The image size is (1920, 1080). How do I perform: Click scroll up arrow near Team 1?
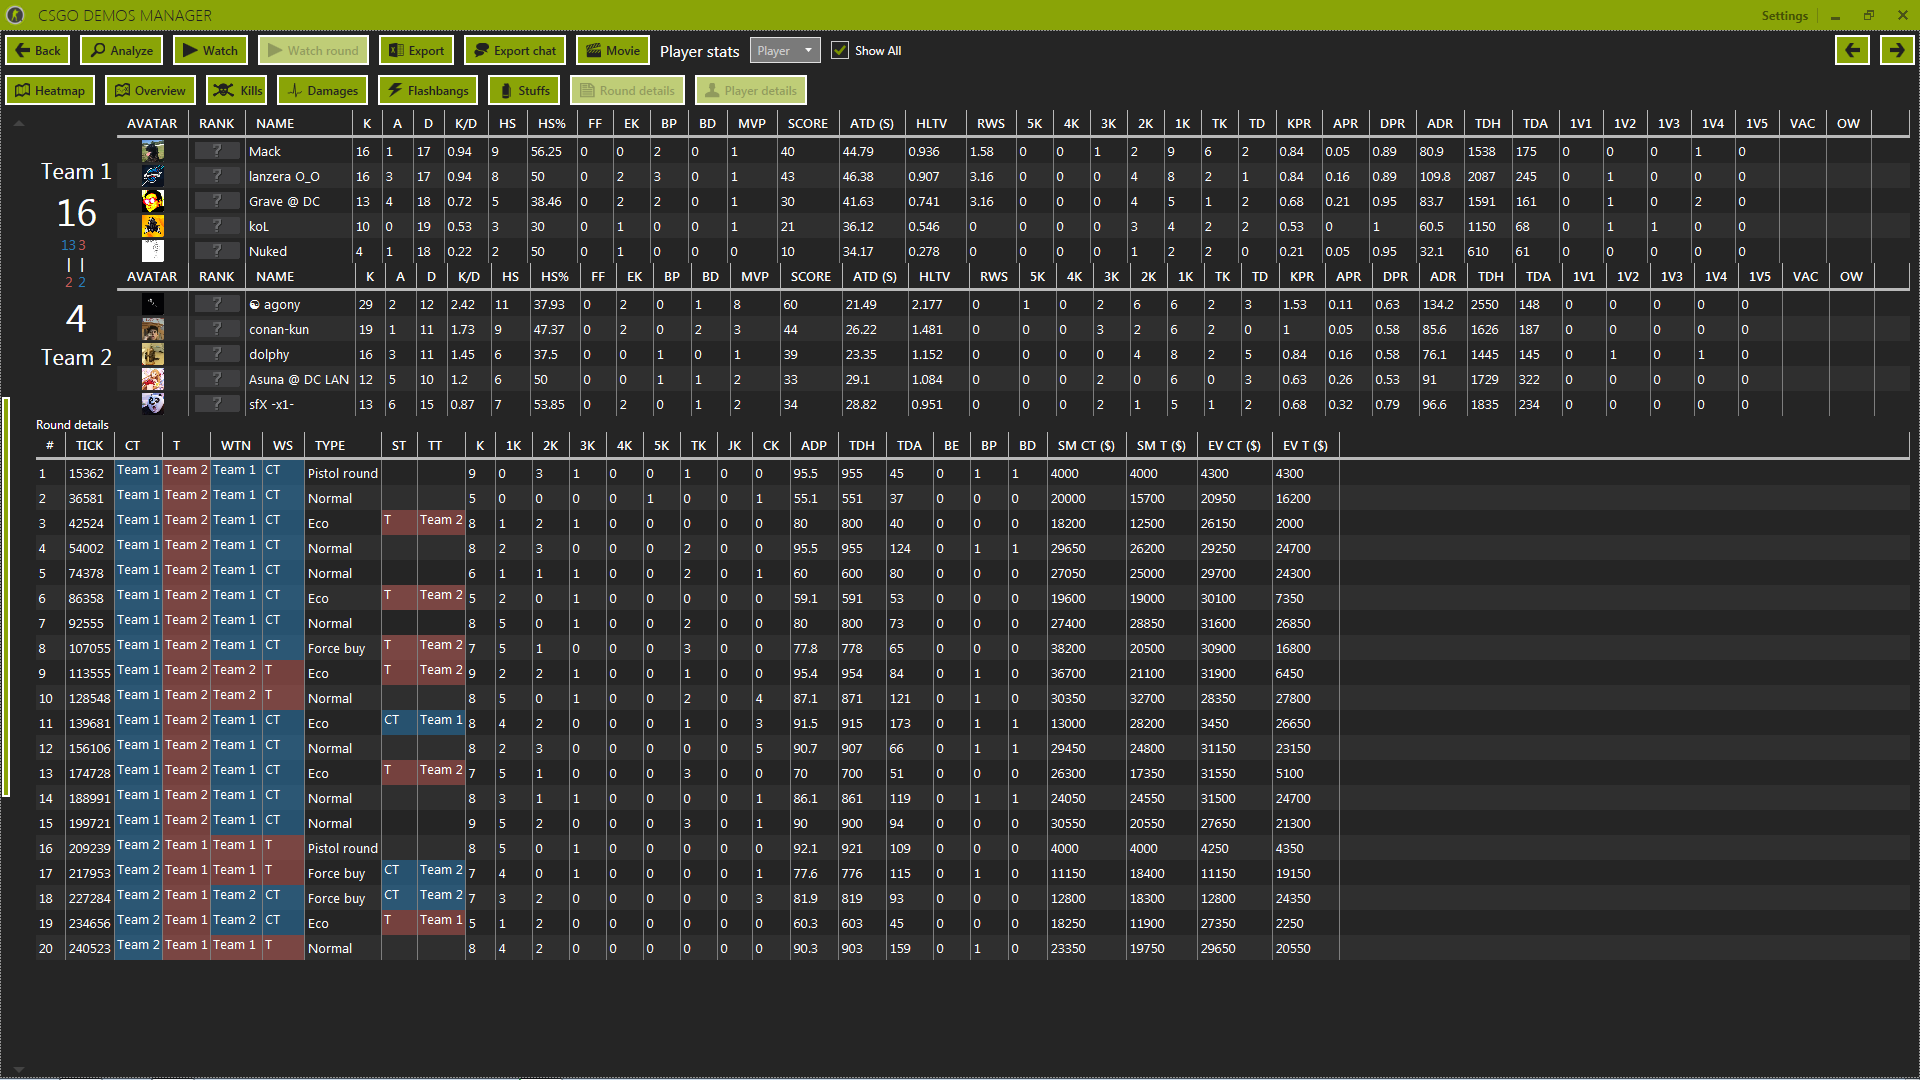click(x=18, y=124)
